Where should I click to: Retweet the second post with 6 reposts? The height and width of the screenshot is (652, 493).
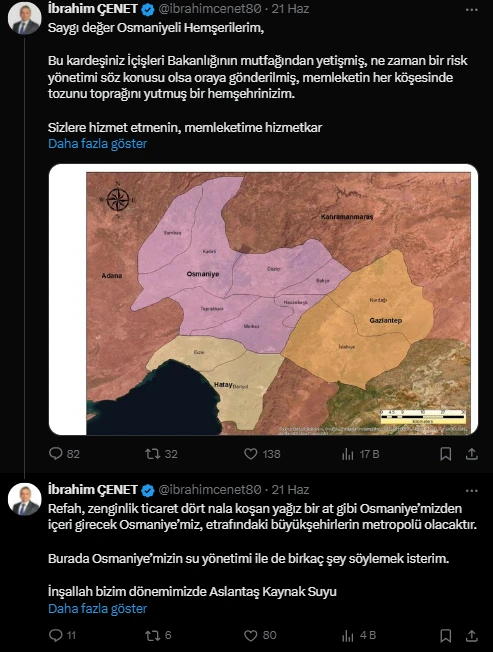158,635
